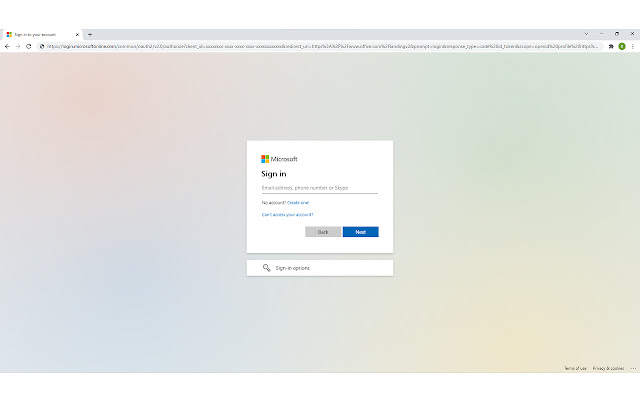Open the Chrome three-dot menu

(633, 47)
